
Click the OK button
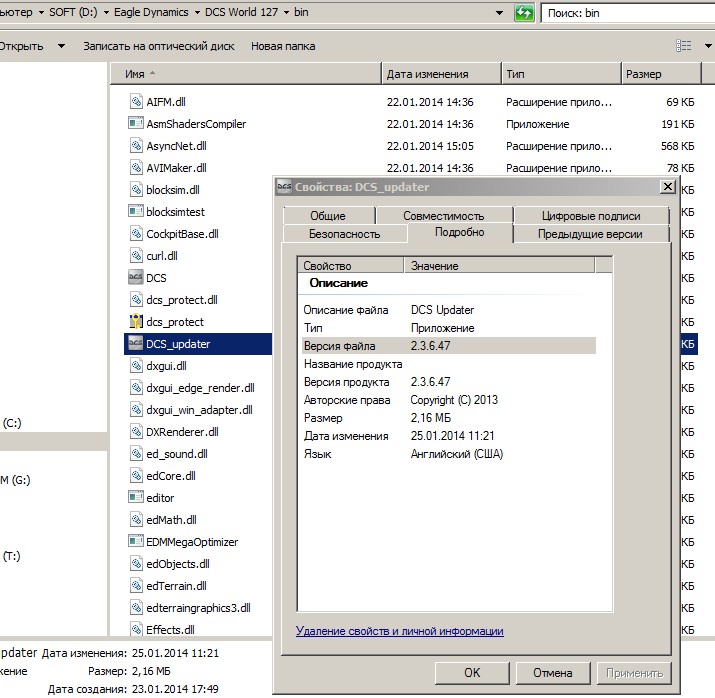472,673
